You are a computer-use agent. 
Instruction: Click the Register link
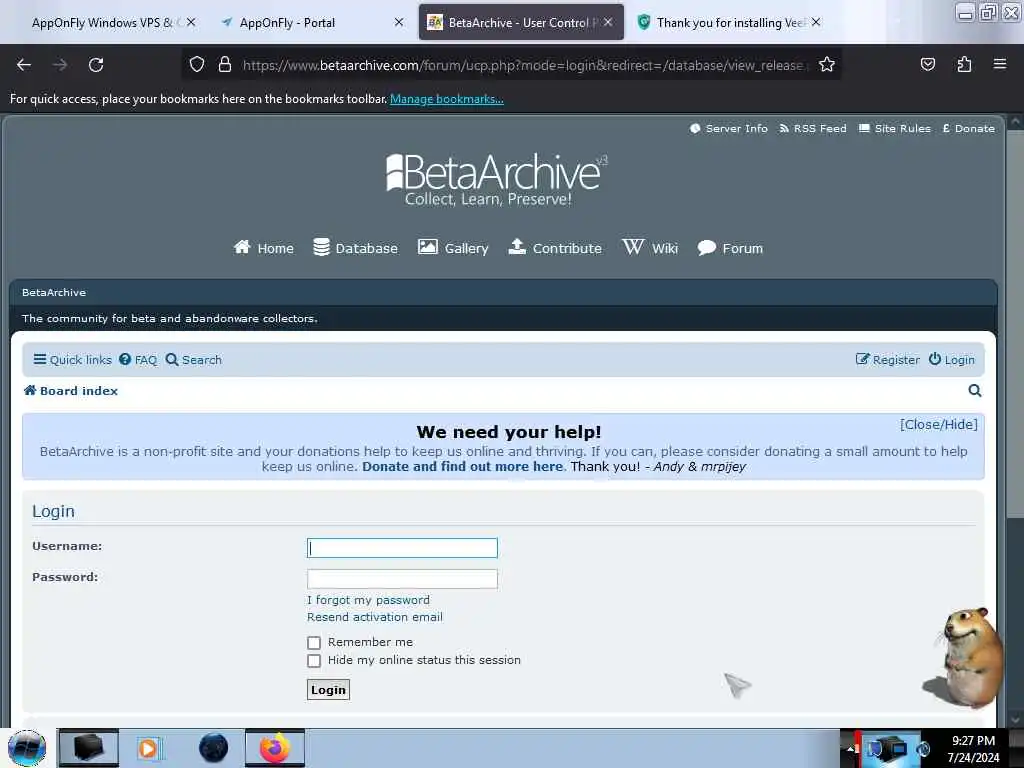[x=888, y=360]
